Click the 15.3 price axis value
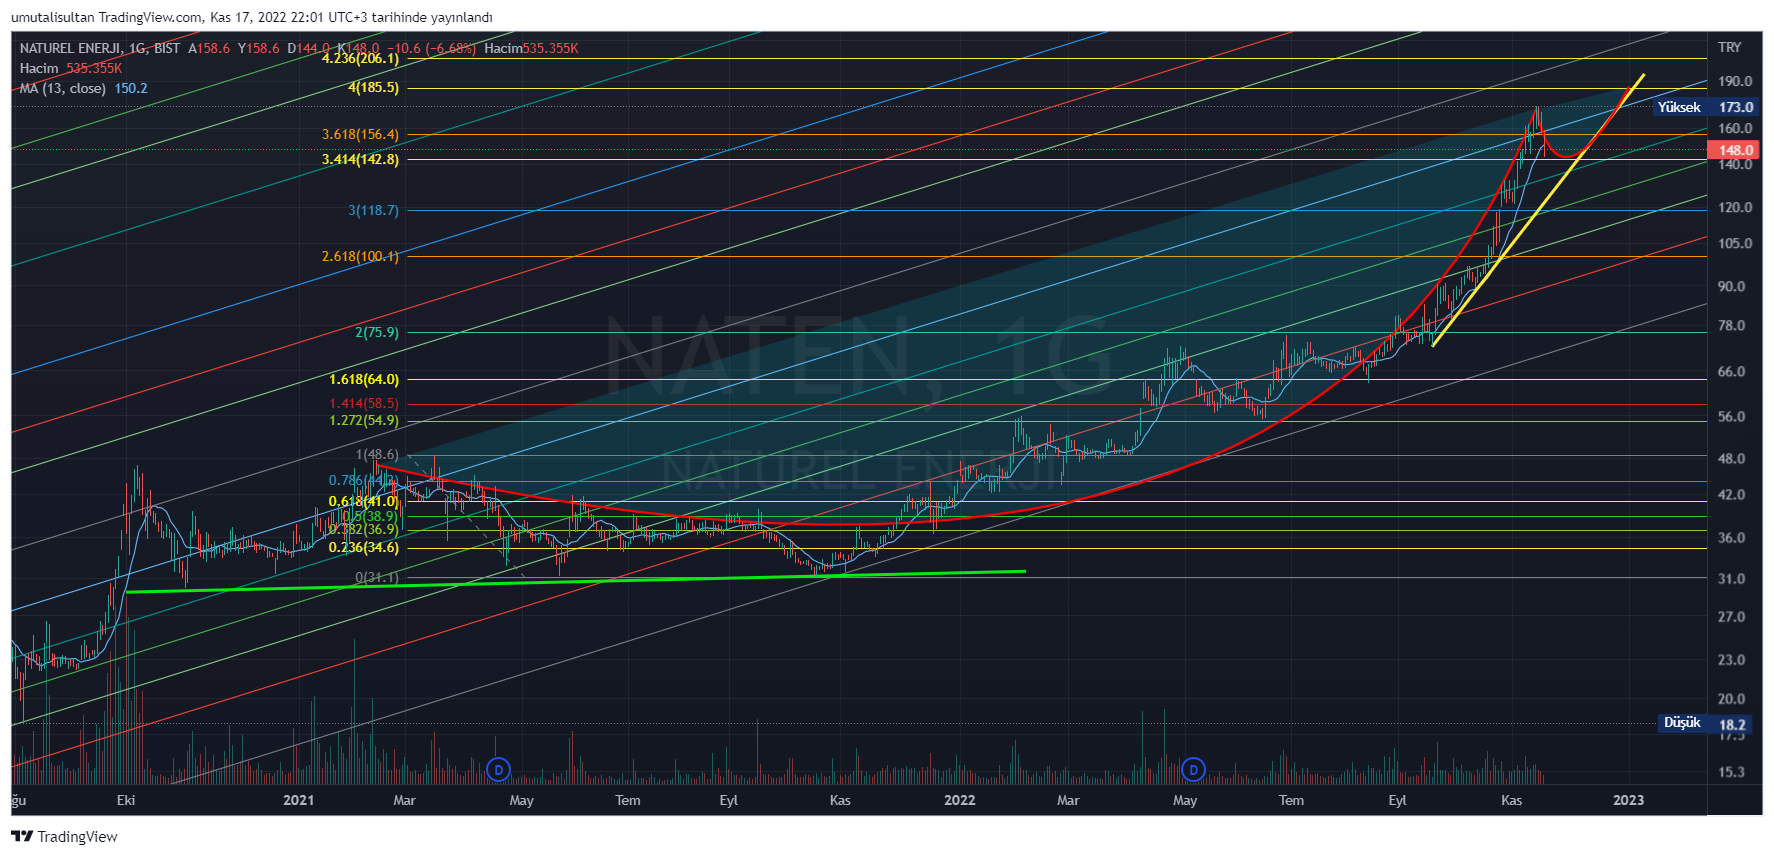 coord(1731,772)
